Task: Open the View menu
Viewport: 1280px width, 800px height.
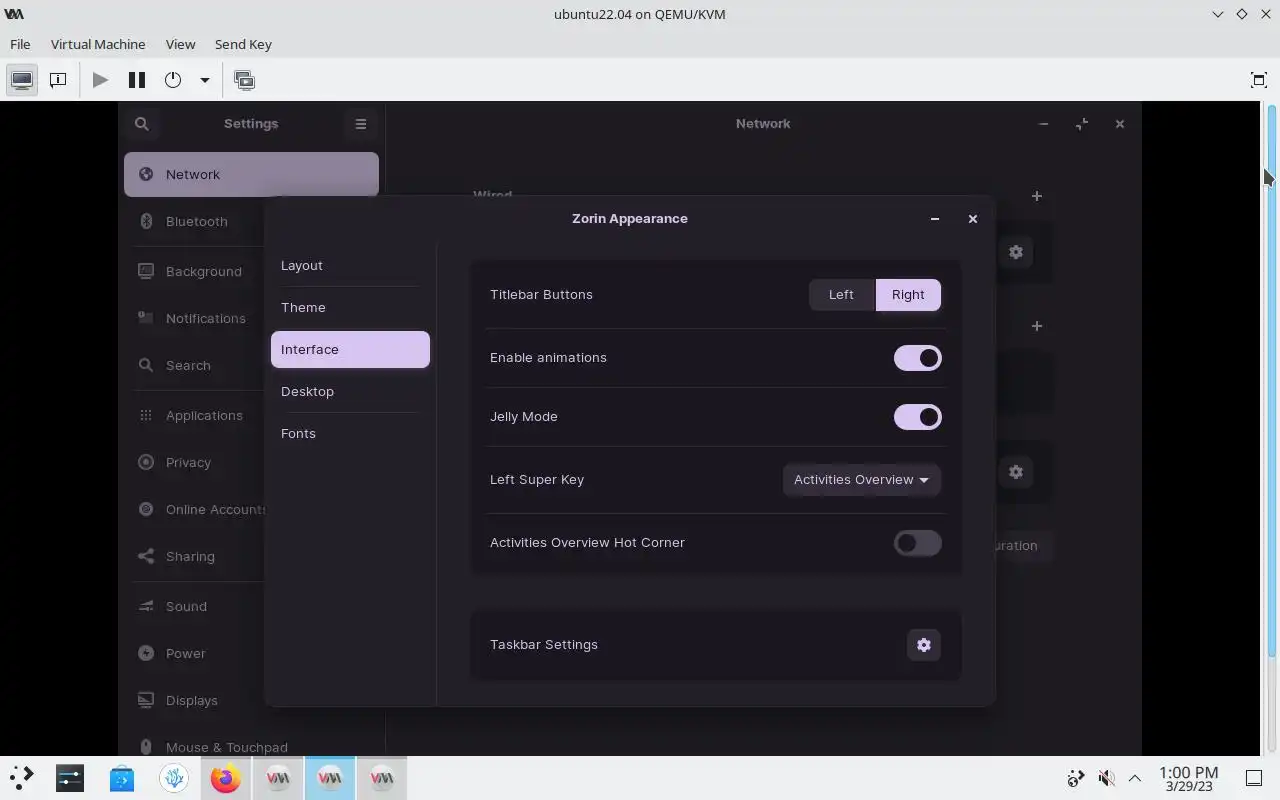Action: pyautogui.click(x=180, y=44)
